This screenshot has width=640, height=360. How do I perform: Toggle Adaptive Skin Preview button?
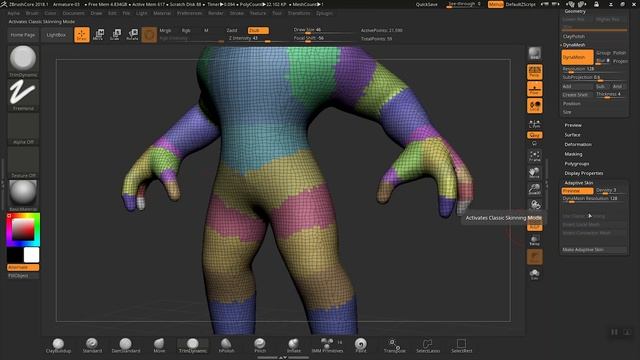point(577,191)
